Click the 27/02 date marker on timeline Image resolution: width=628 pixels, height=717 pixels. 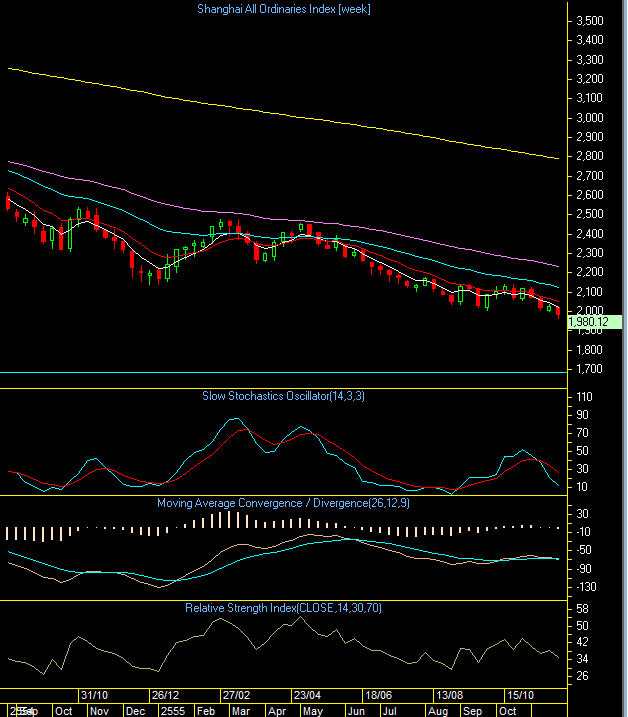(x=235, y=695)
